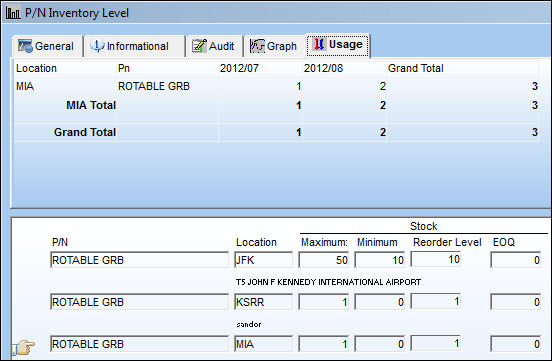
Task: Click the Stock group heading
Action: 424,226
